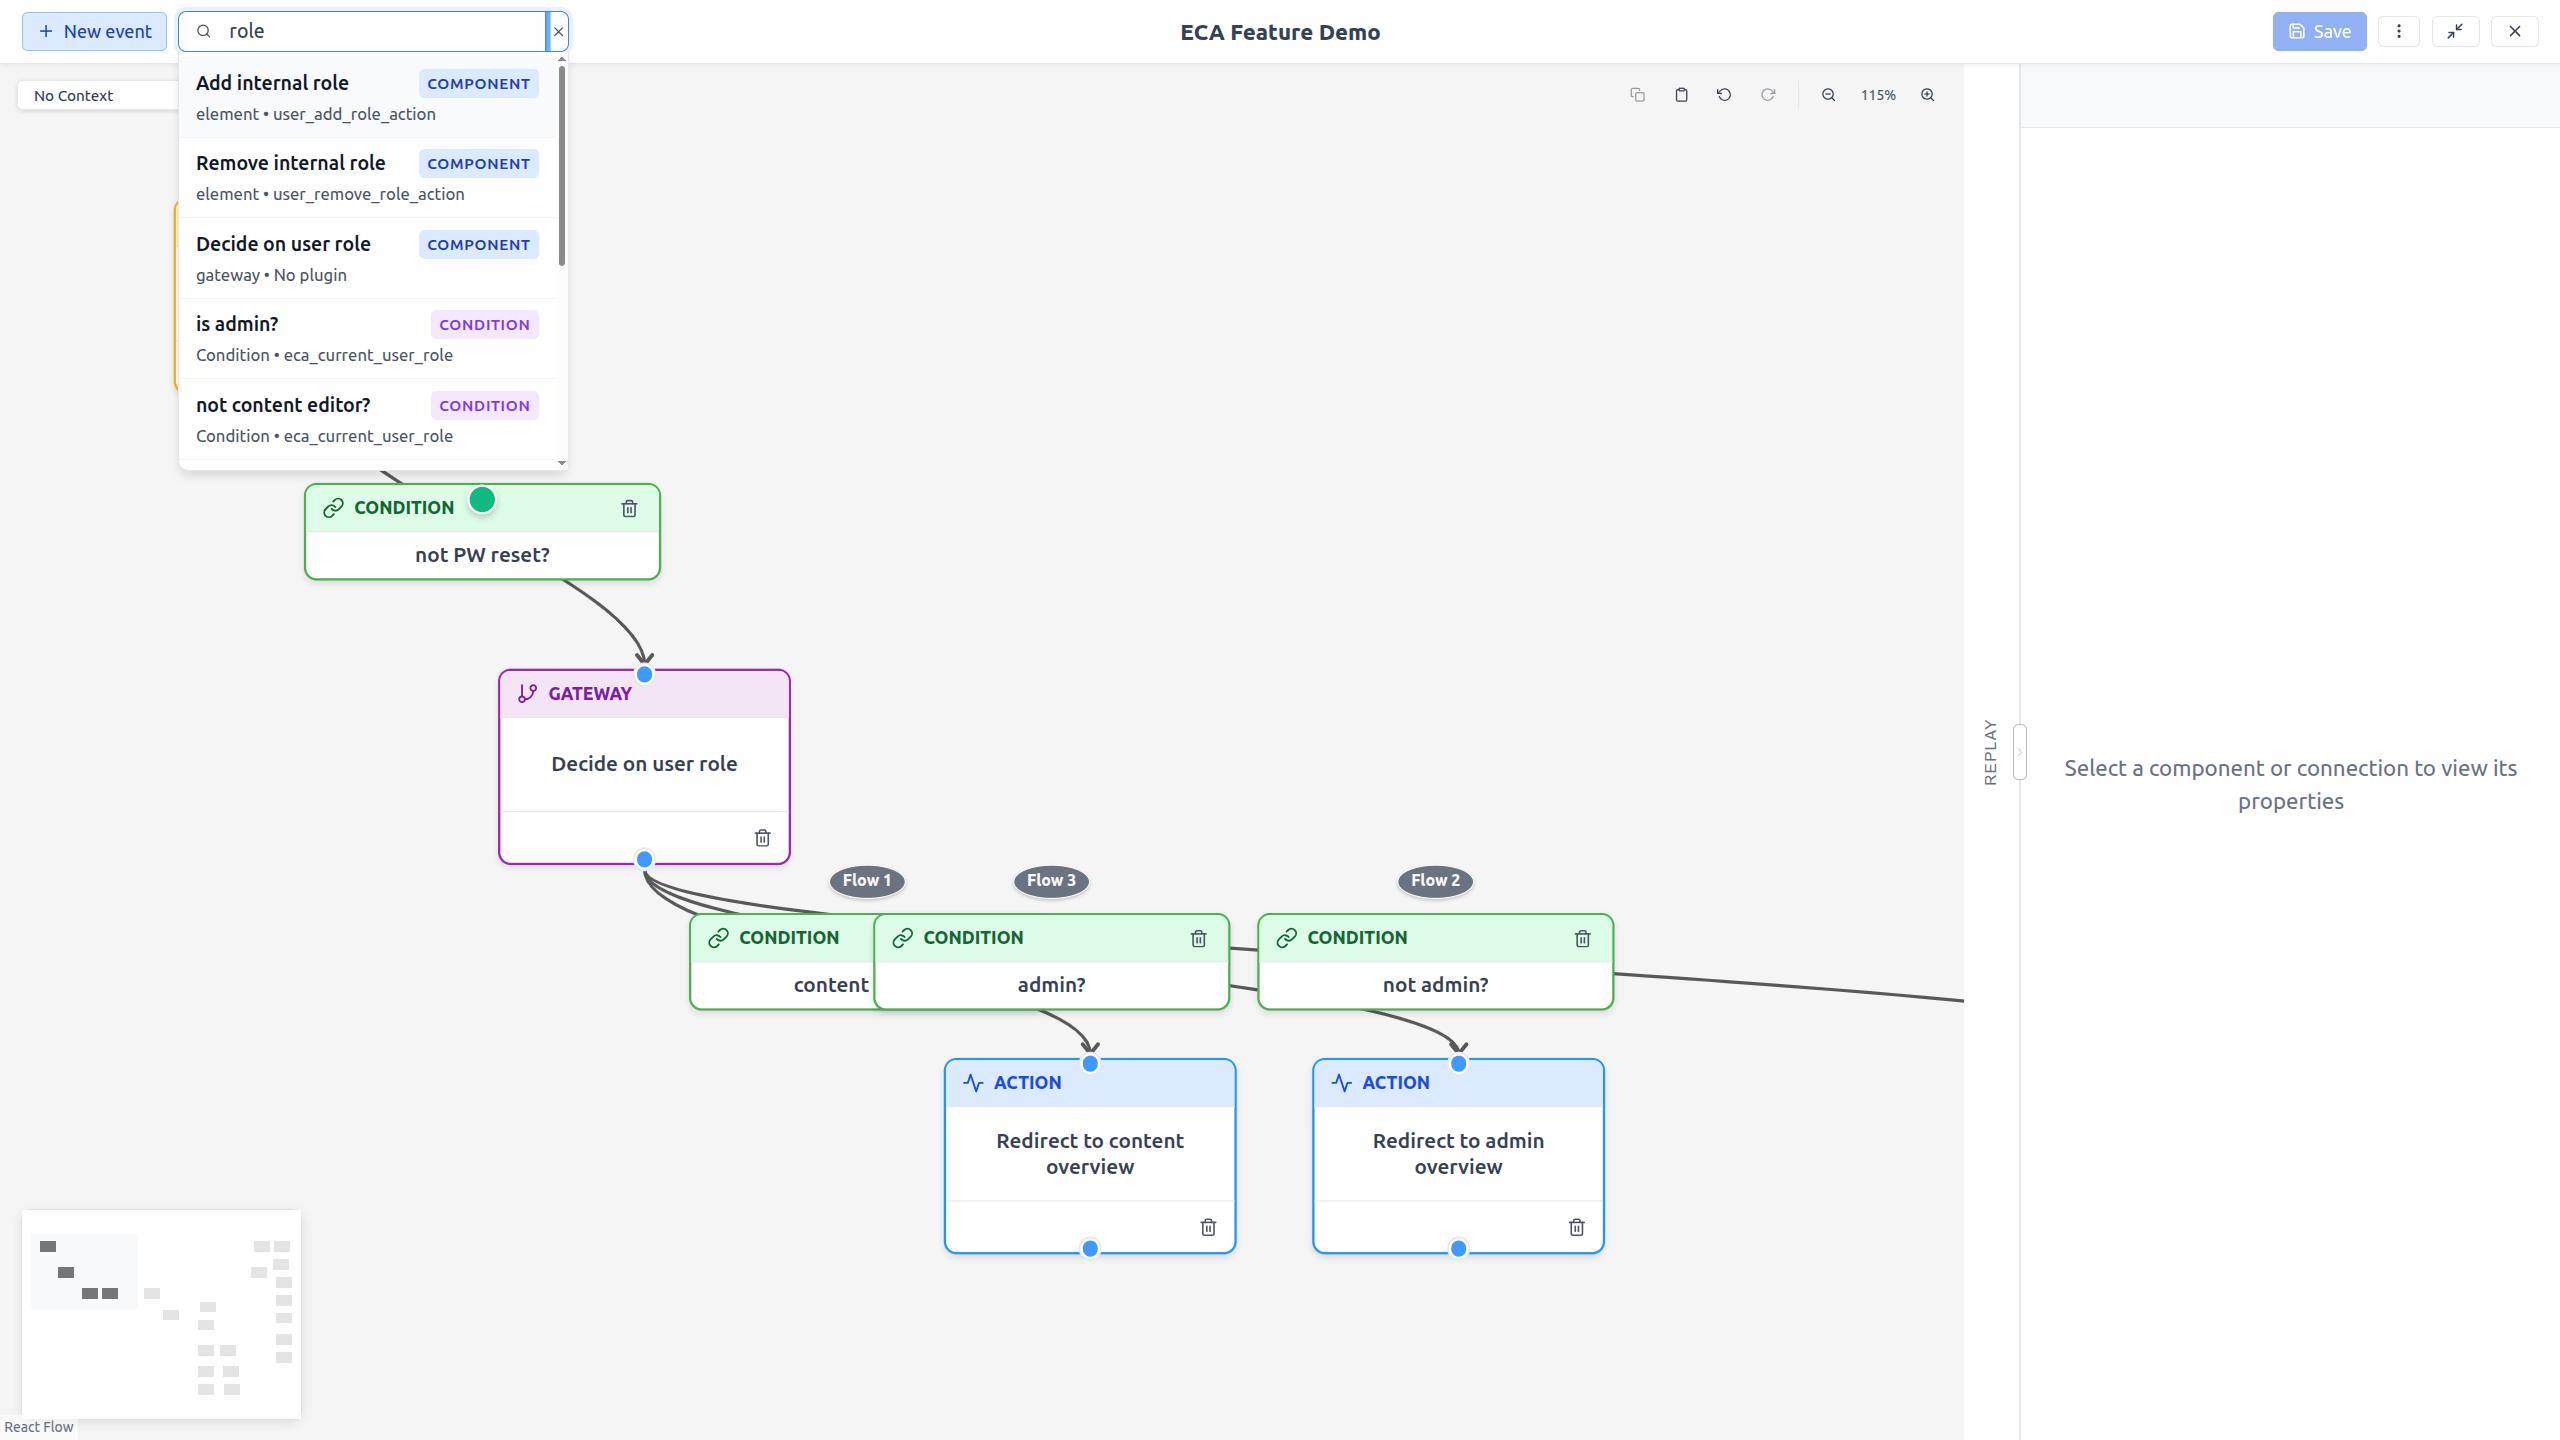Image resolution: width=2560 pixels, height=1440 pixels.
Task: Click the Save button
Action: [x=2318, y=31]
